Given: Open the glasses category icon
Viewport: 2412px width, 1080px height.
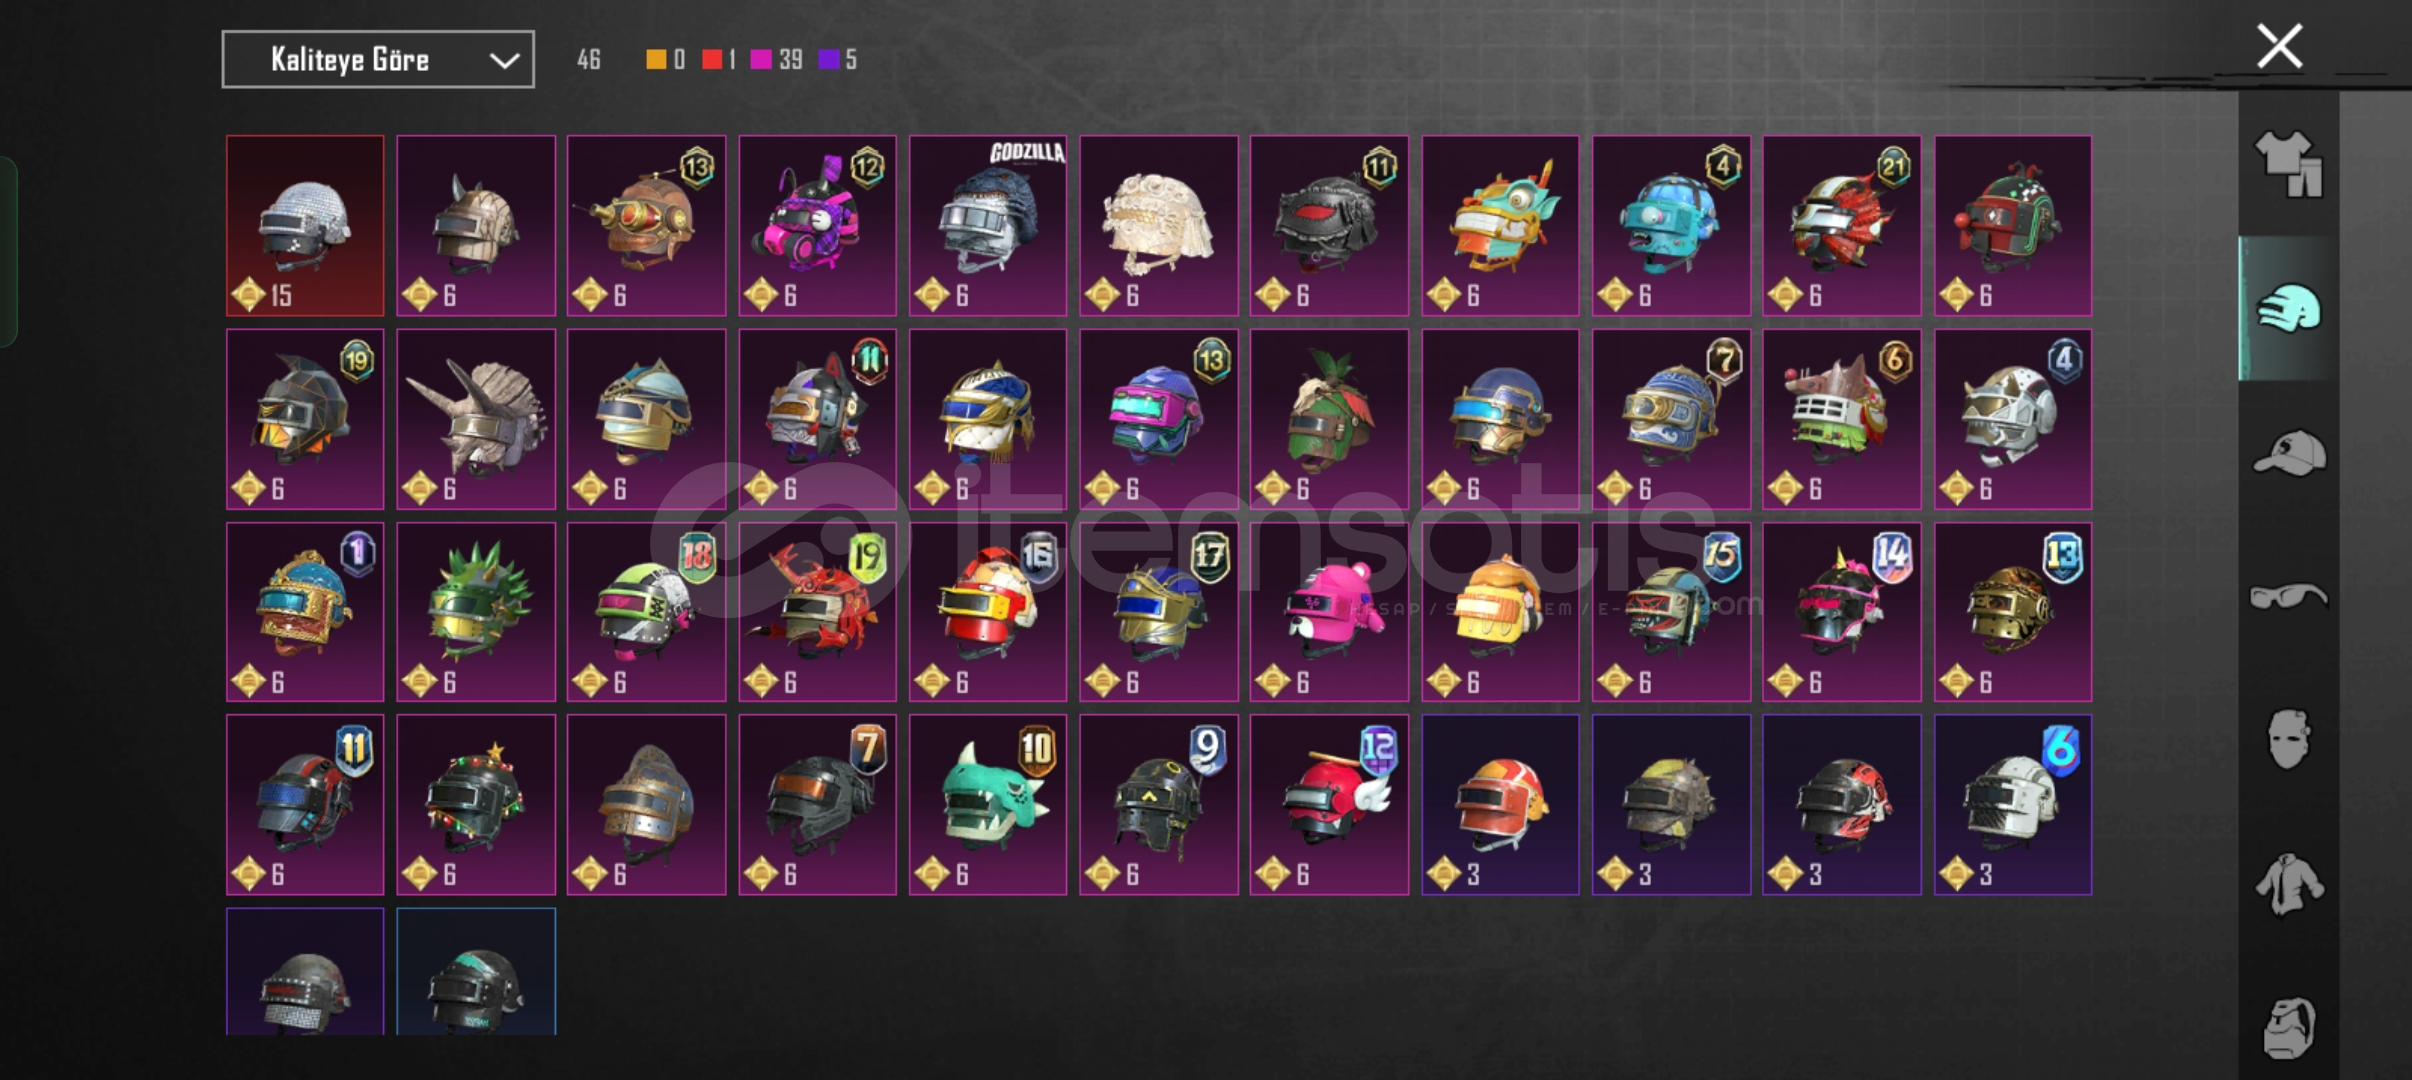Looking at the screenshot, I should click(x=2288, y=597).
